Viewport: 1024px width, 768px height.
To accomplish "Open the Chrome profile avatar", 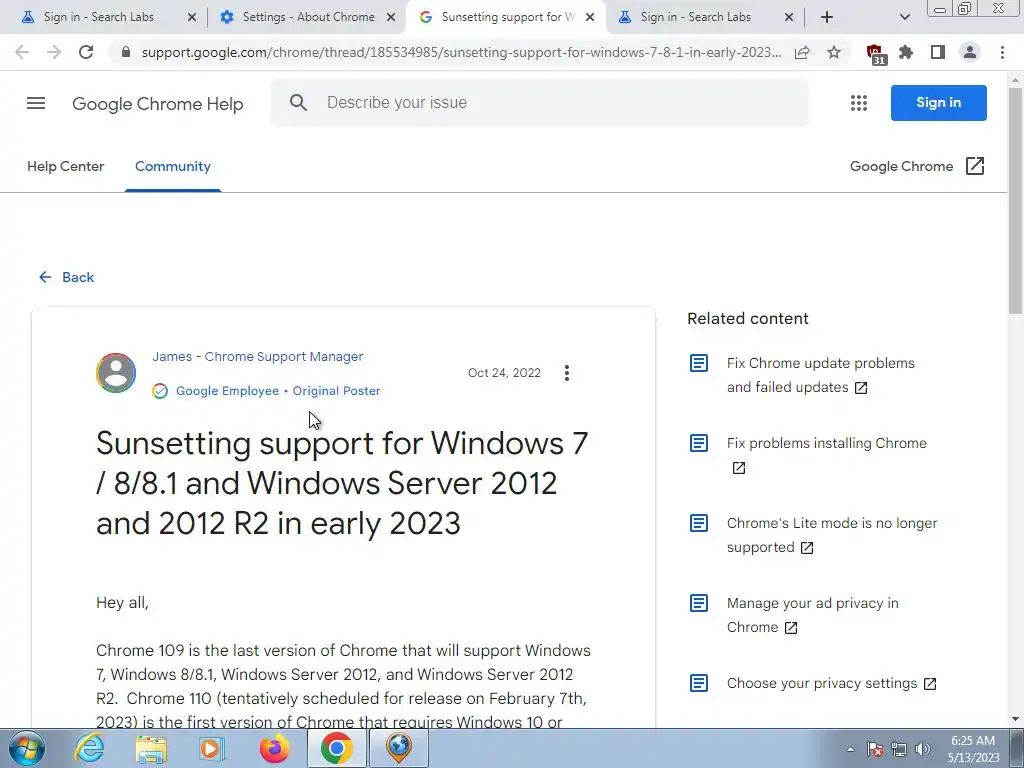I will click(x=970, y=52).
